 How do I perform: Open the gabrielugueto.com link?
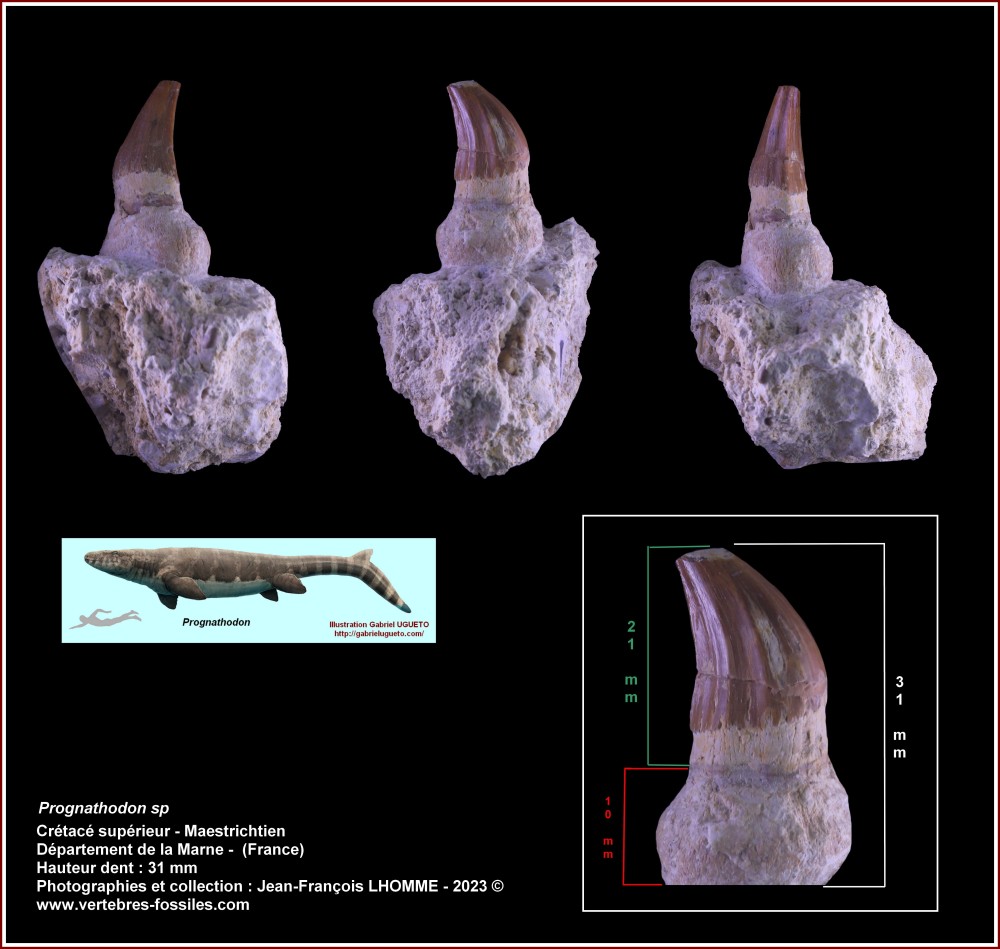coord(379,633)
